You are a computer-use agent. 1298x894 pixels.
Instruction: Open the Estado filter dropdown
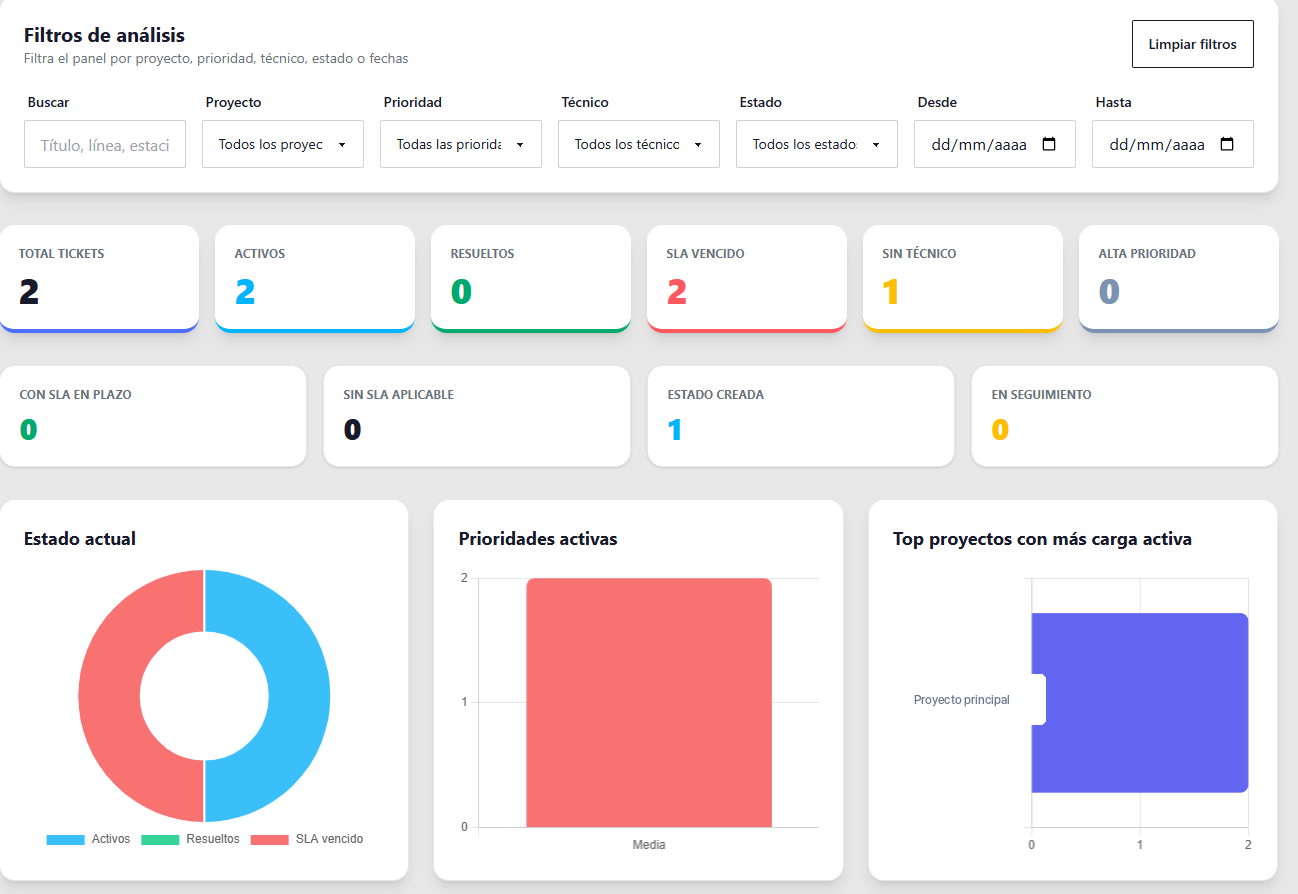[817, 144]
